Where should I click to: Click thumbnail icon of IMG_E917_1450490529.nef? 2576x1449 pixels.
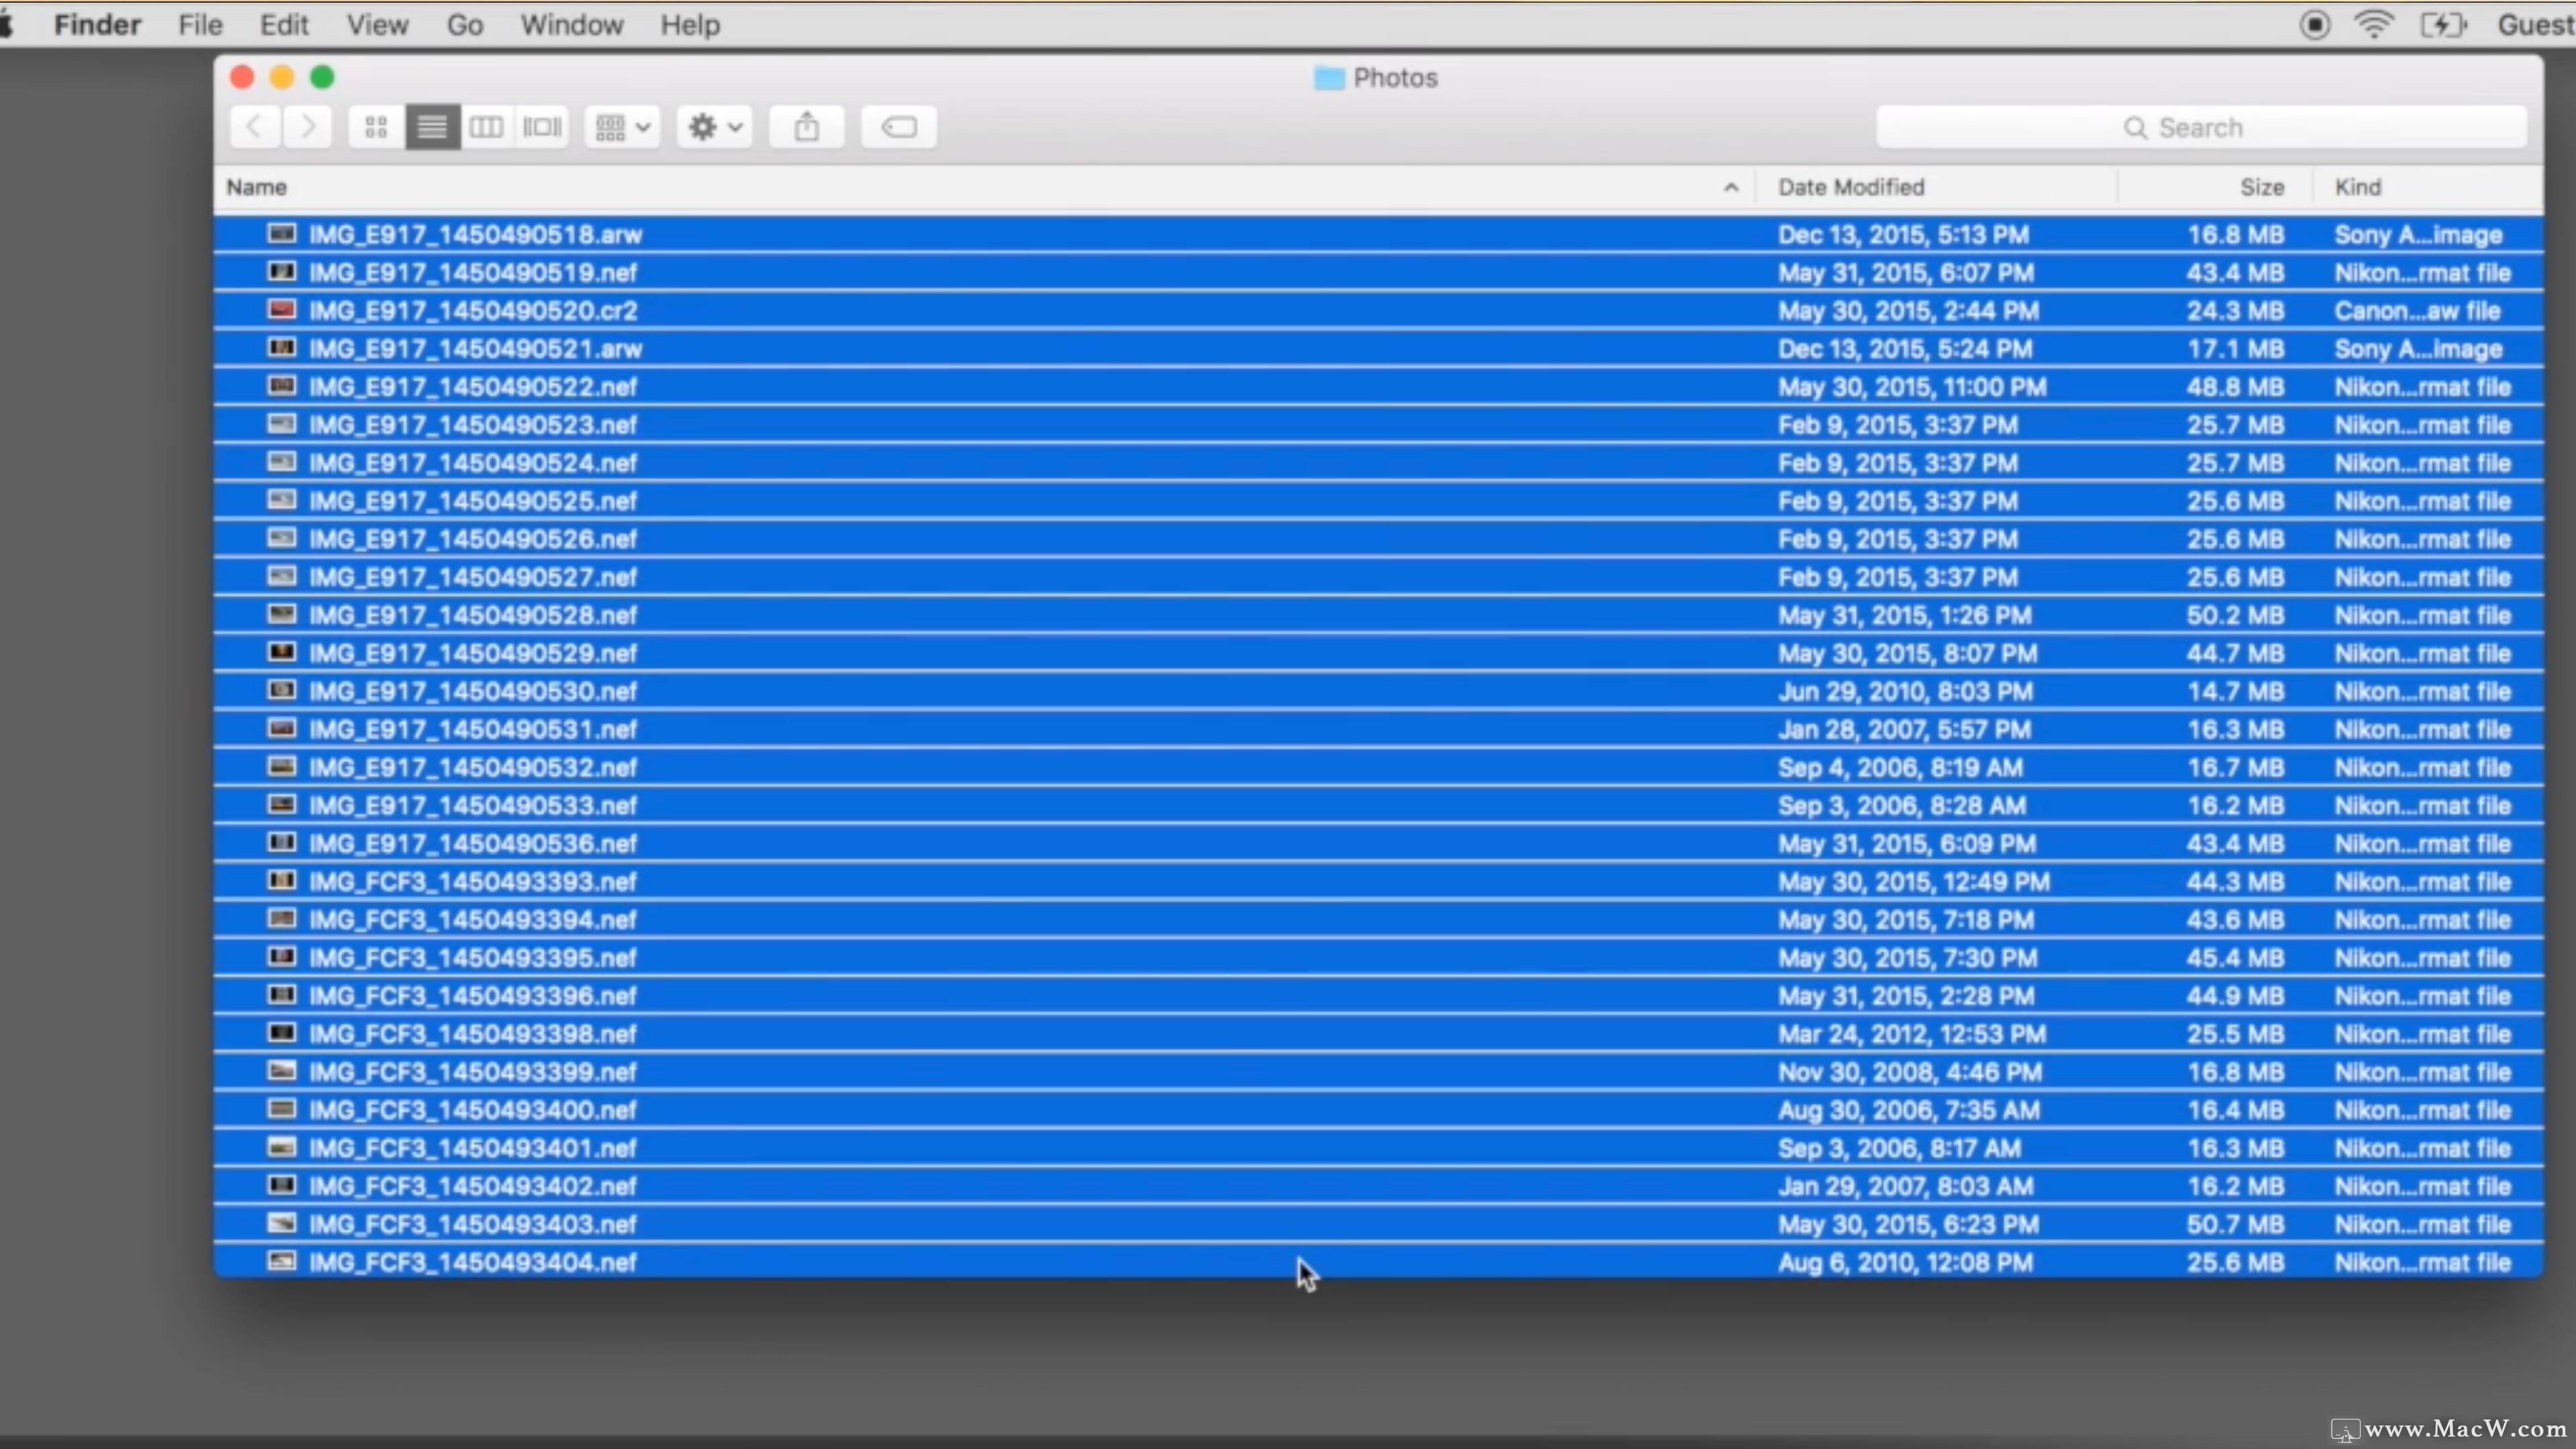coord(282,652)
